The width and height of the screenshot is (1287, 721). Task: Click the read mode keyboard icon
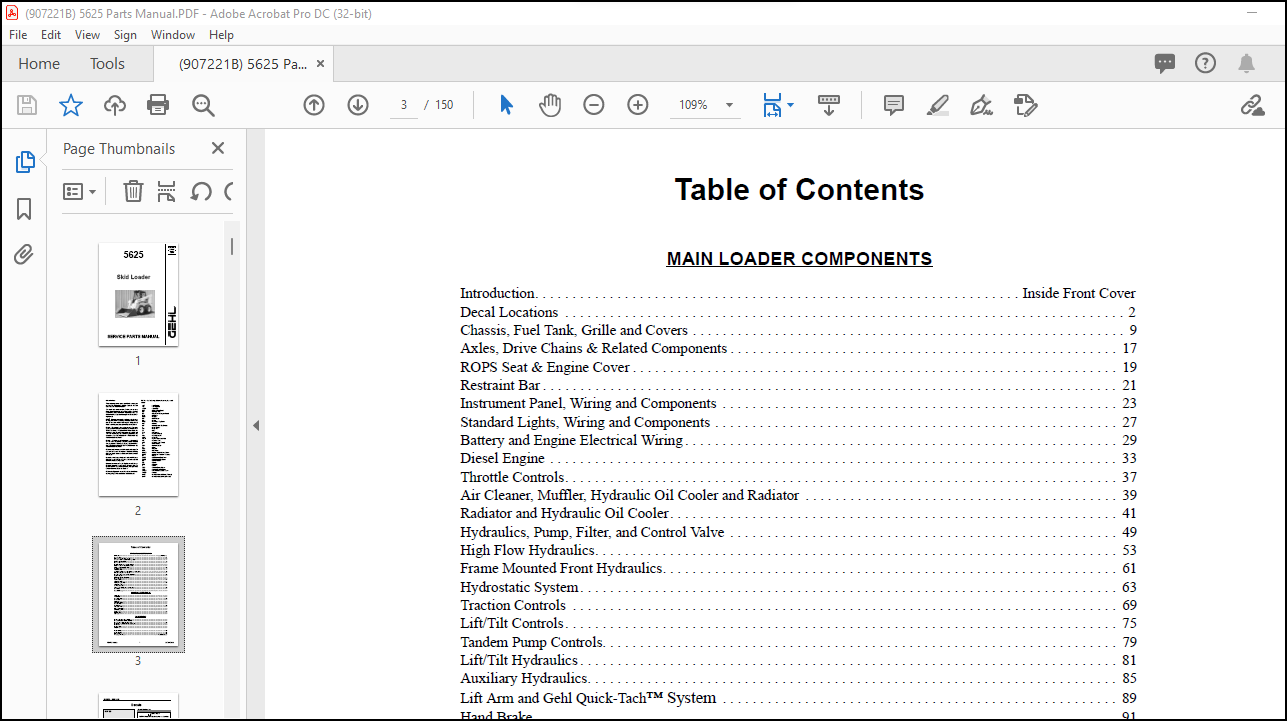coord(829,105)
